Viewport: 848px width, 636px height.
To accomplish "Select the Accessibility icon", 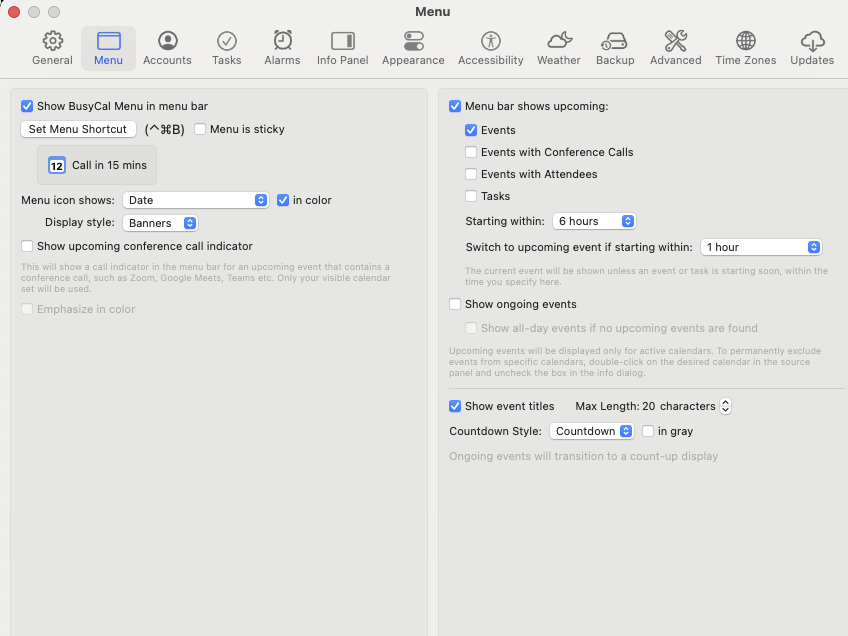I will [490, 47].
